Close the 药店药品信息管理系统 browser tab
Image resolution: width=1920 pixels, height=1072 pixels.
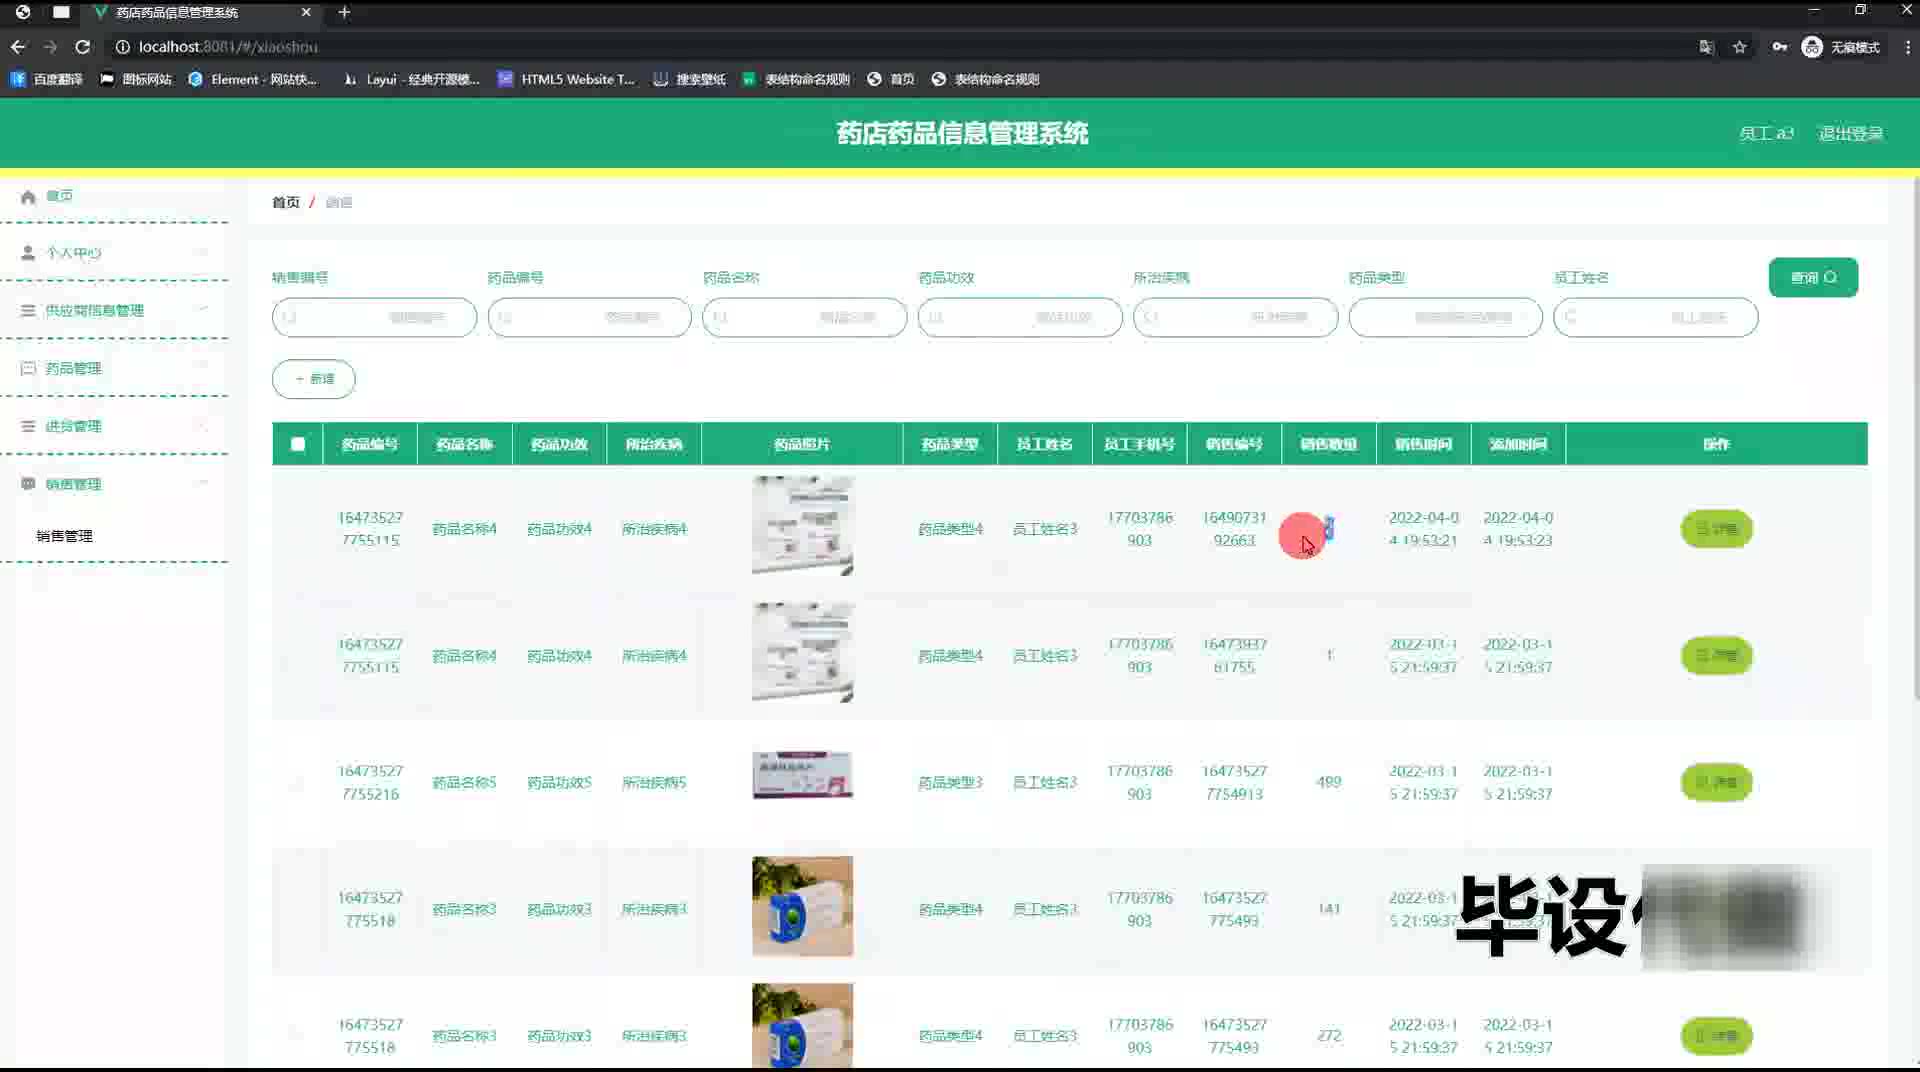click(306, 12)
